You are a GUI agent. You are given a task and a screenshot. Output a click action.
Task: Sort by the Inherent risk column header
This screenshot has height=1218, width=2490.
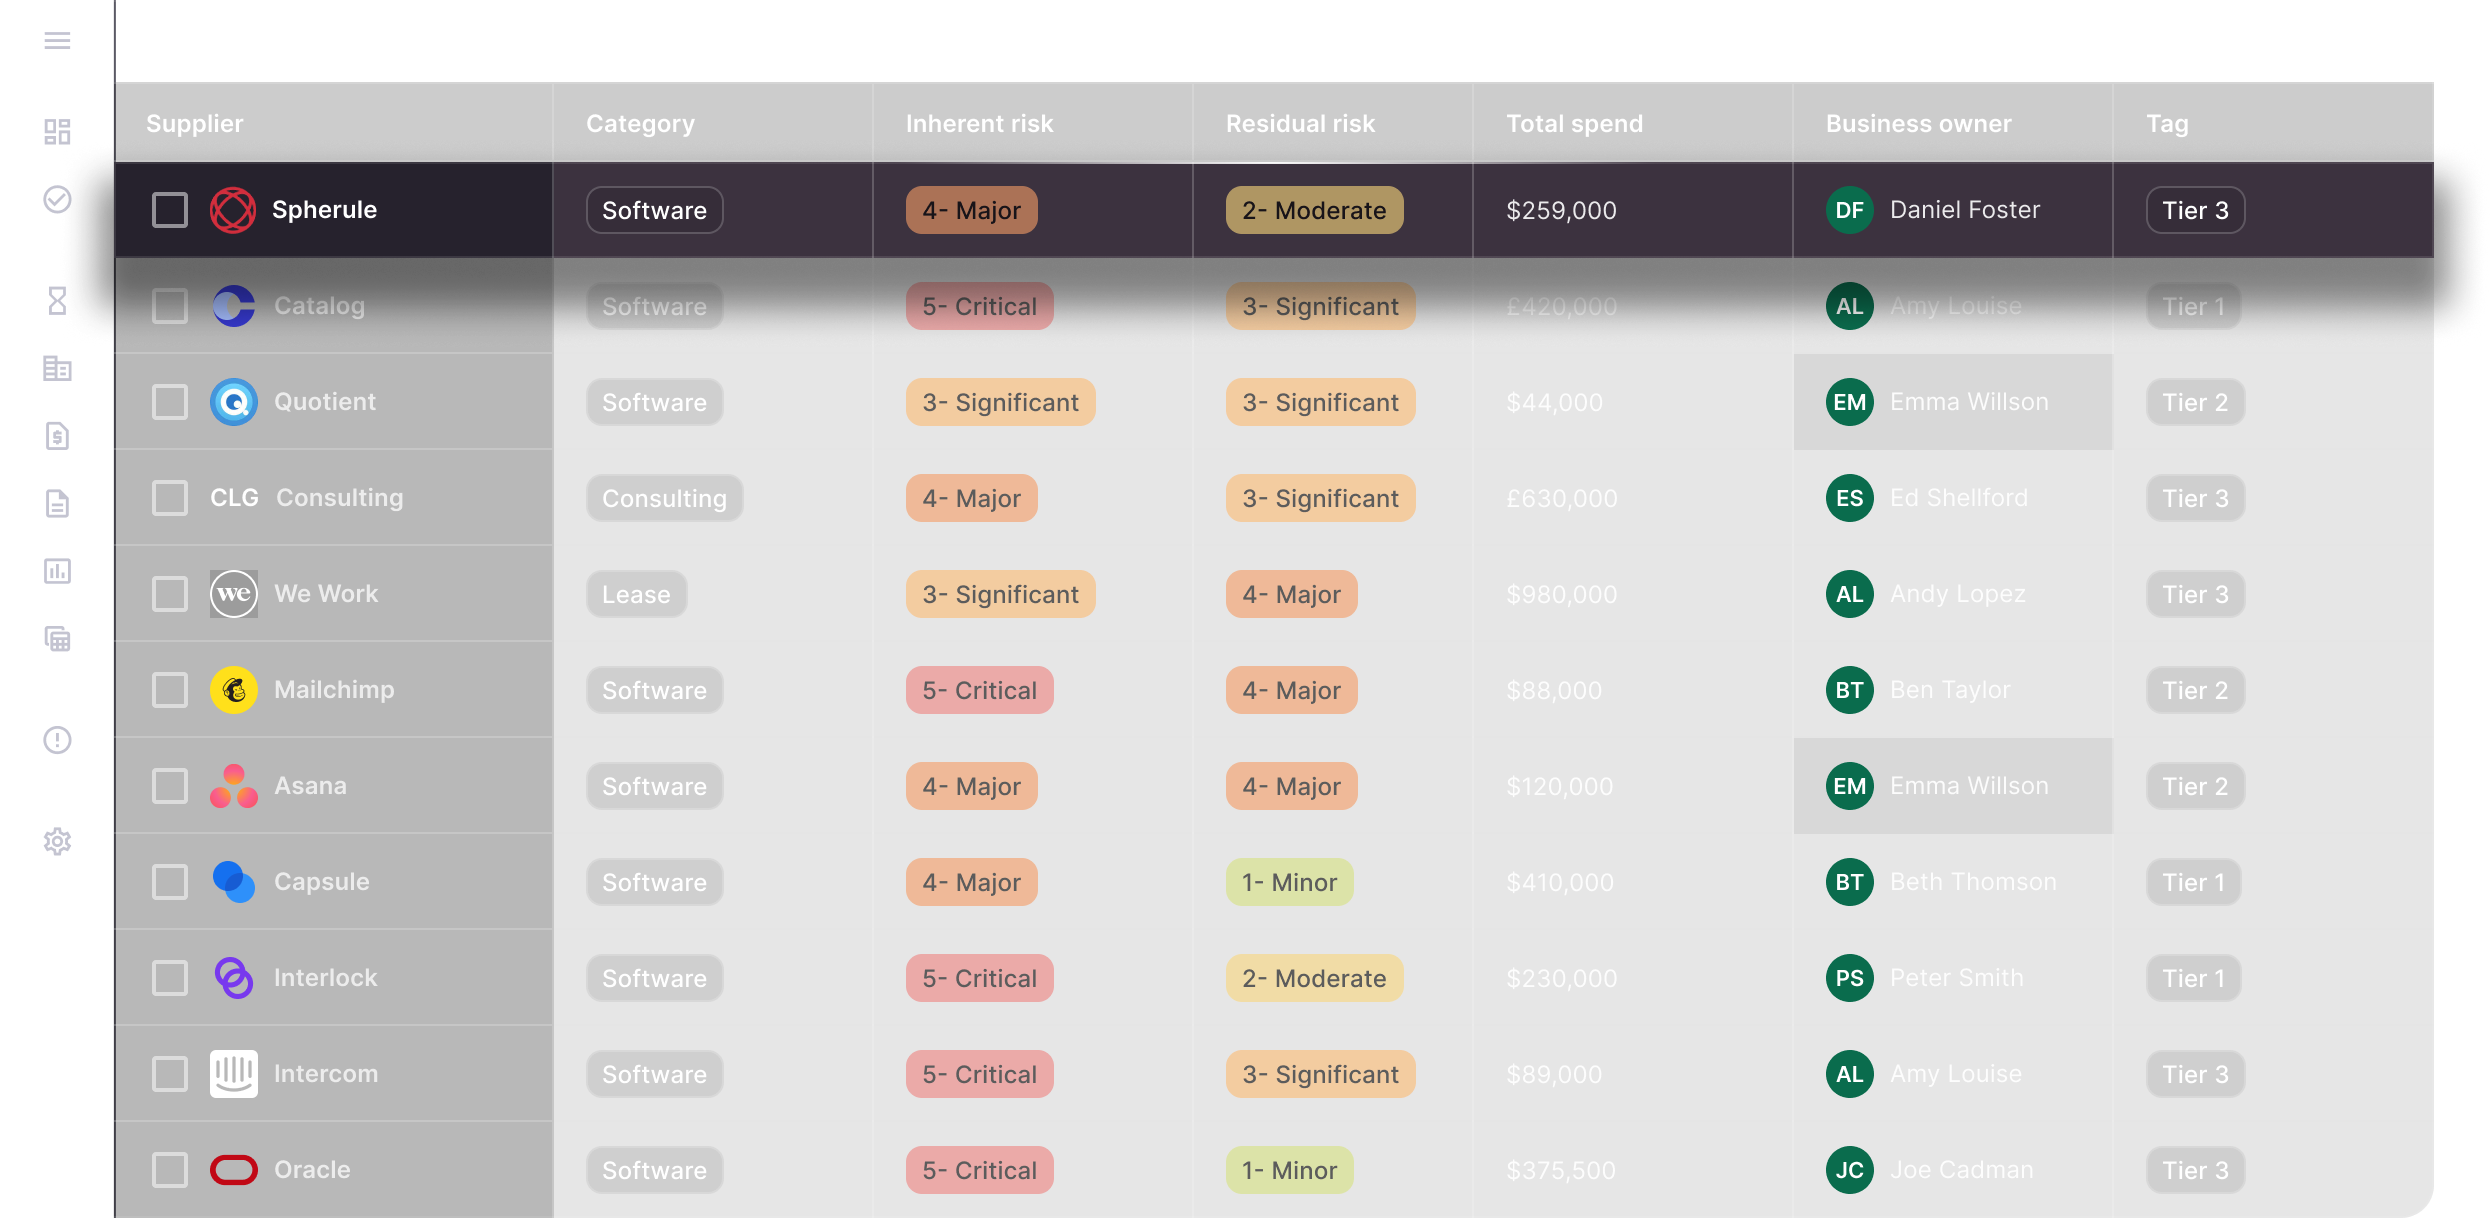(x=979, y=124)
